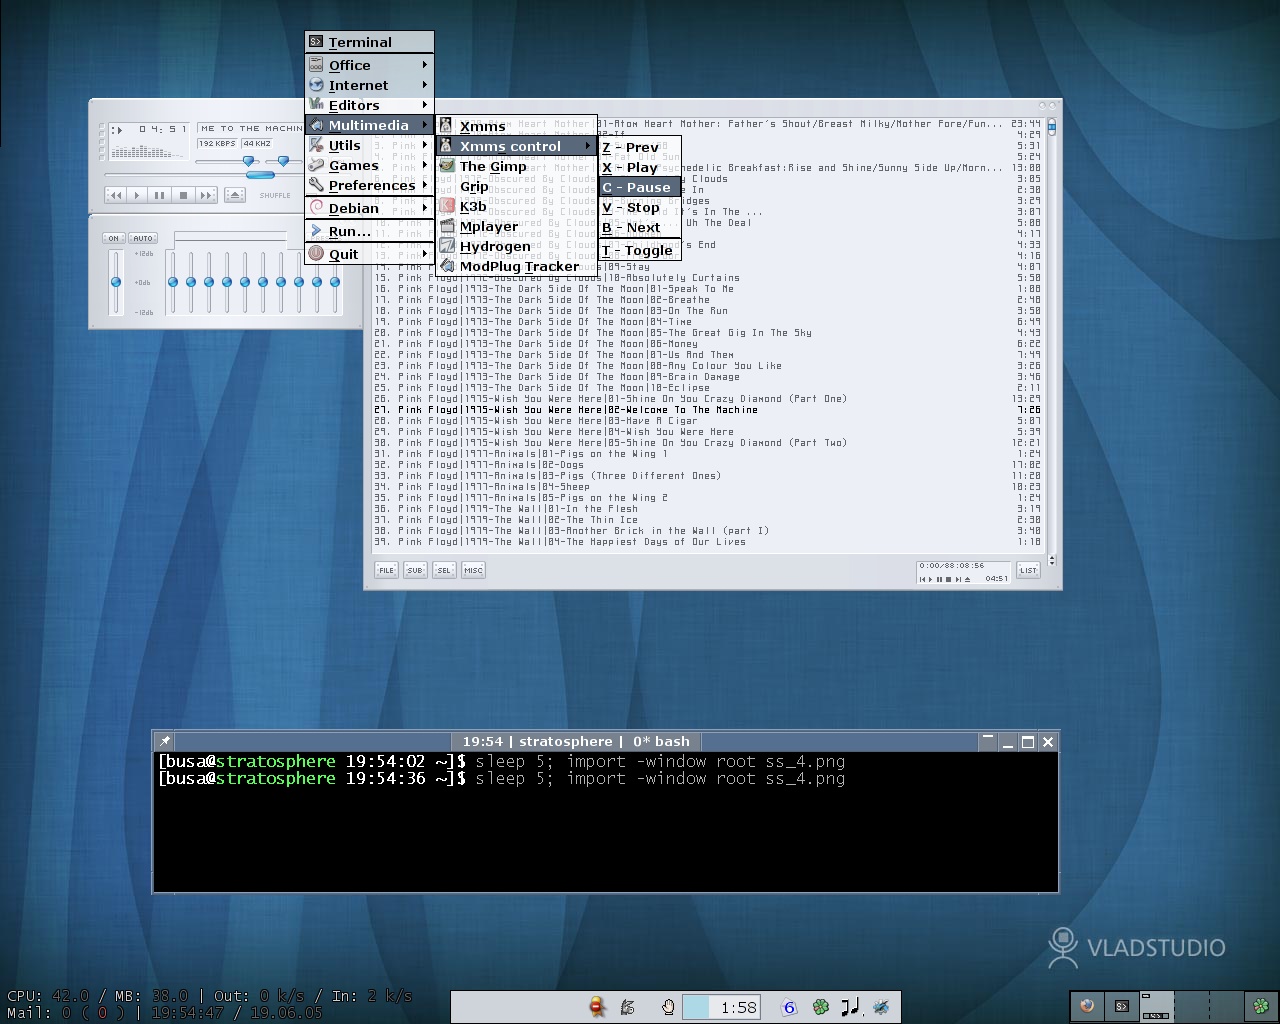Viewport: 1280px width, 1024px height.
Task: Launch The Gimp from Multimedia menu
Action: tap(516, 166)
